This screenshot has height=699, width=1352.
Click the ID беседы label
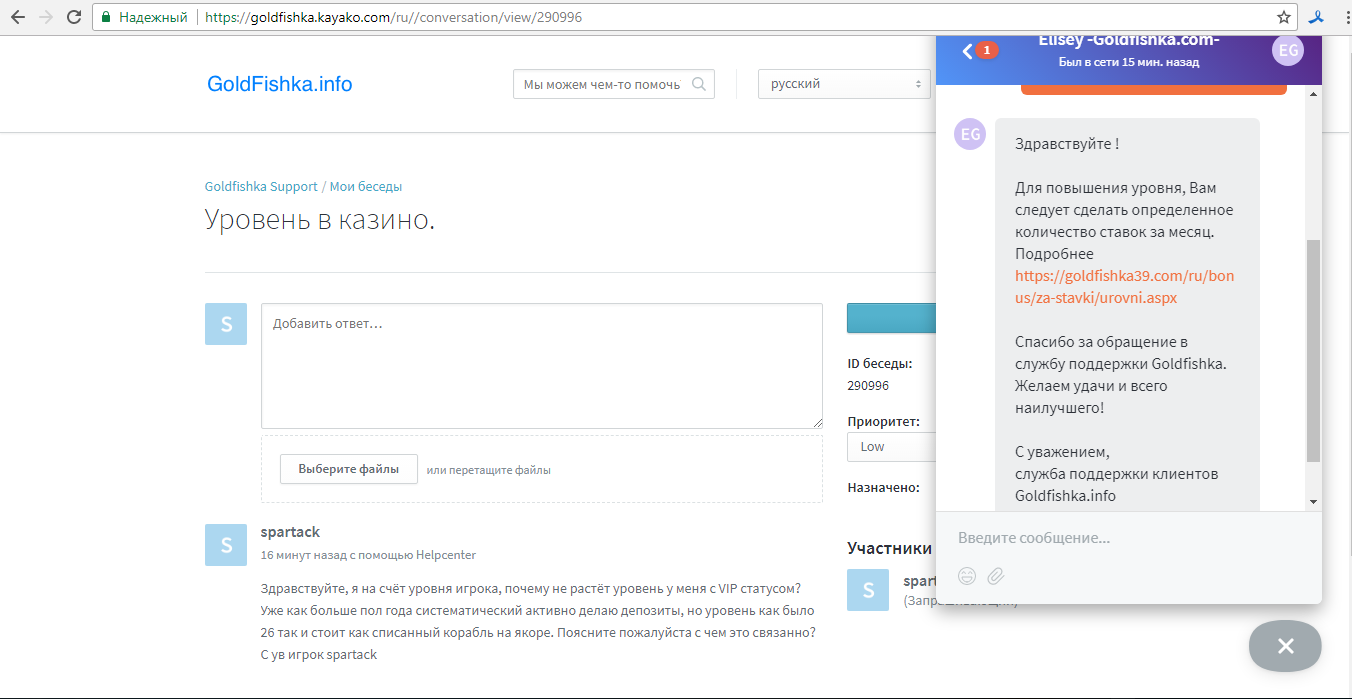(x=880, y=364)
